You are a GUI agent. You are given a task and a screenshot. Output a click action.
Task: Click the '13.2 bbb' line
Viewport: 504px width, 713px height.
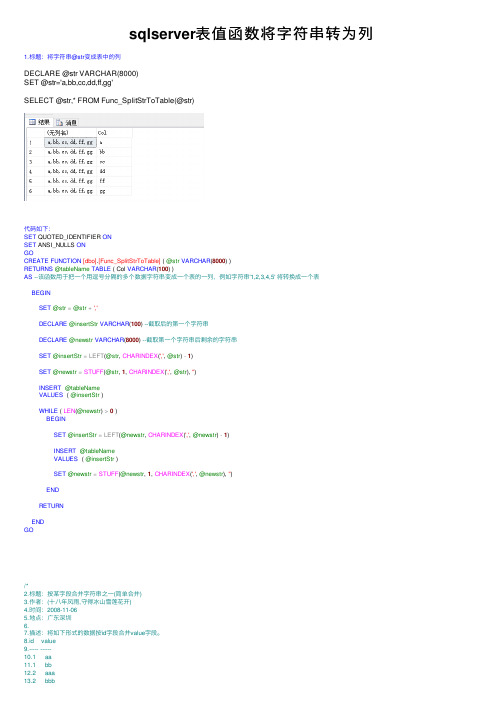[x=39, y=681]
